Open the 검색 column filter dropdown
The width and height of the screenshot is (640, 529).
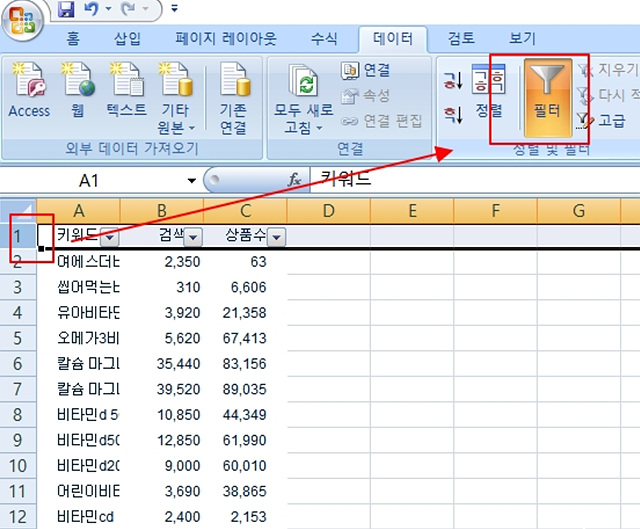tap(193, 237)
